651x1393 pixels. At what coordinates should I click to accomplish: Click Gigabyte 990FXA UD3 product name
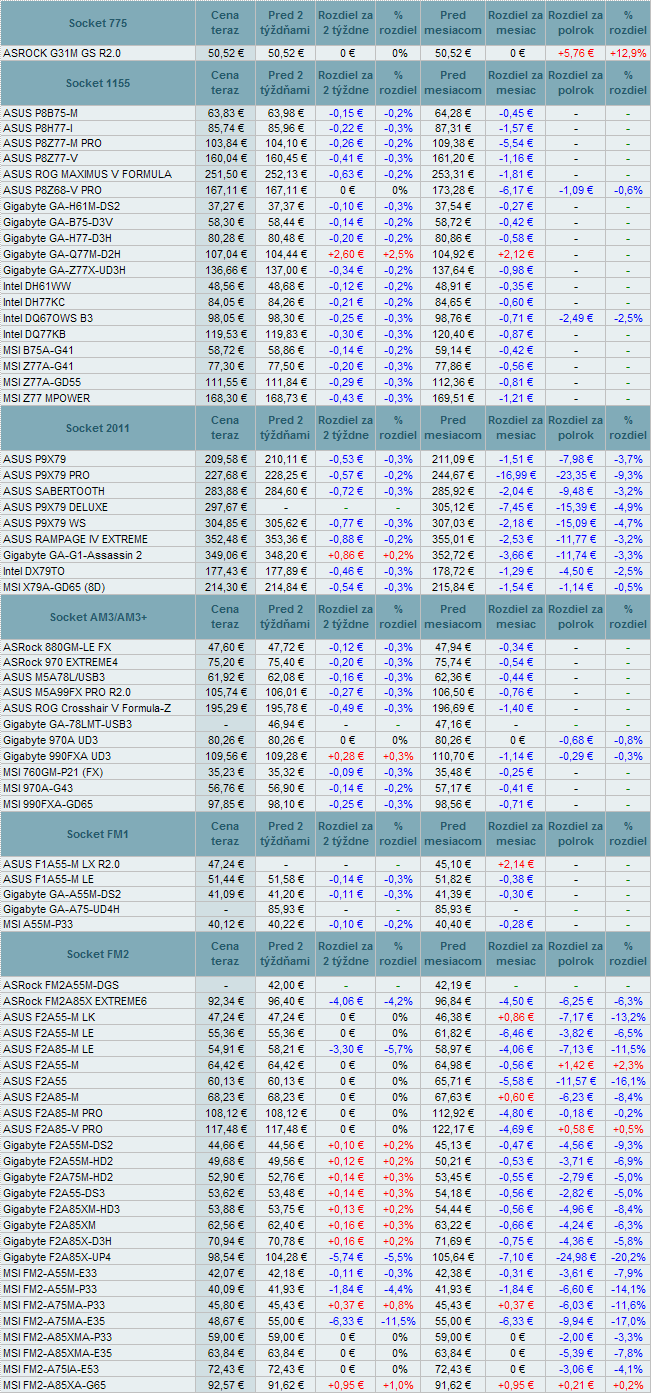tap(57, 756)
